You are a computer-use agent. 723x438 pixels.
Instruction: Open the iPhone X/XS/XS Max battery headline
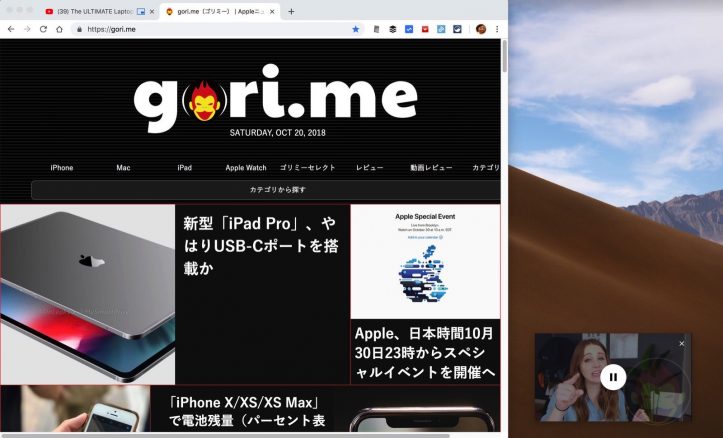click(247, 411)
